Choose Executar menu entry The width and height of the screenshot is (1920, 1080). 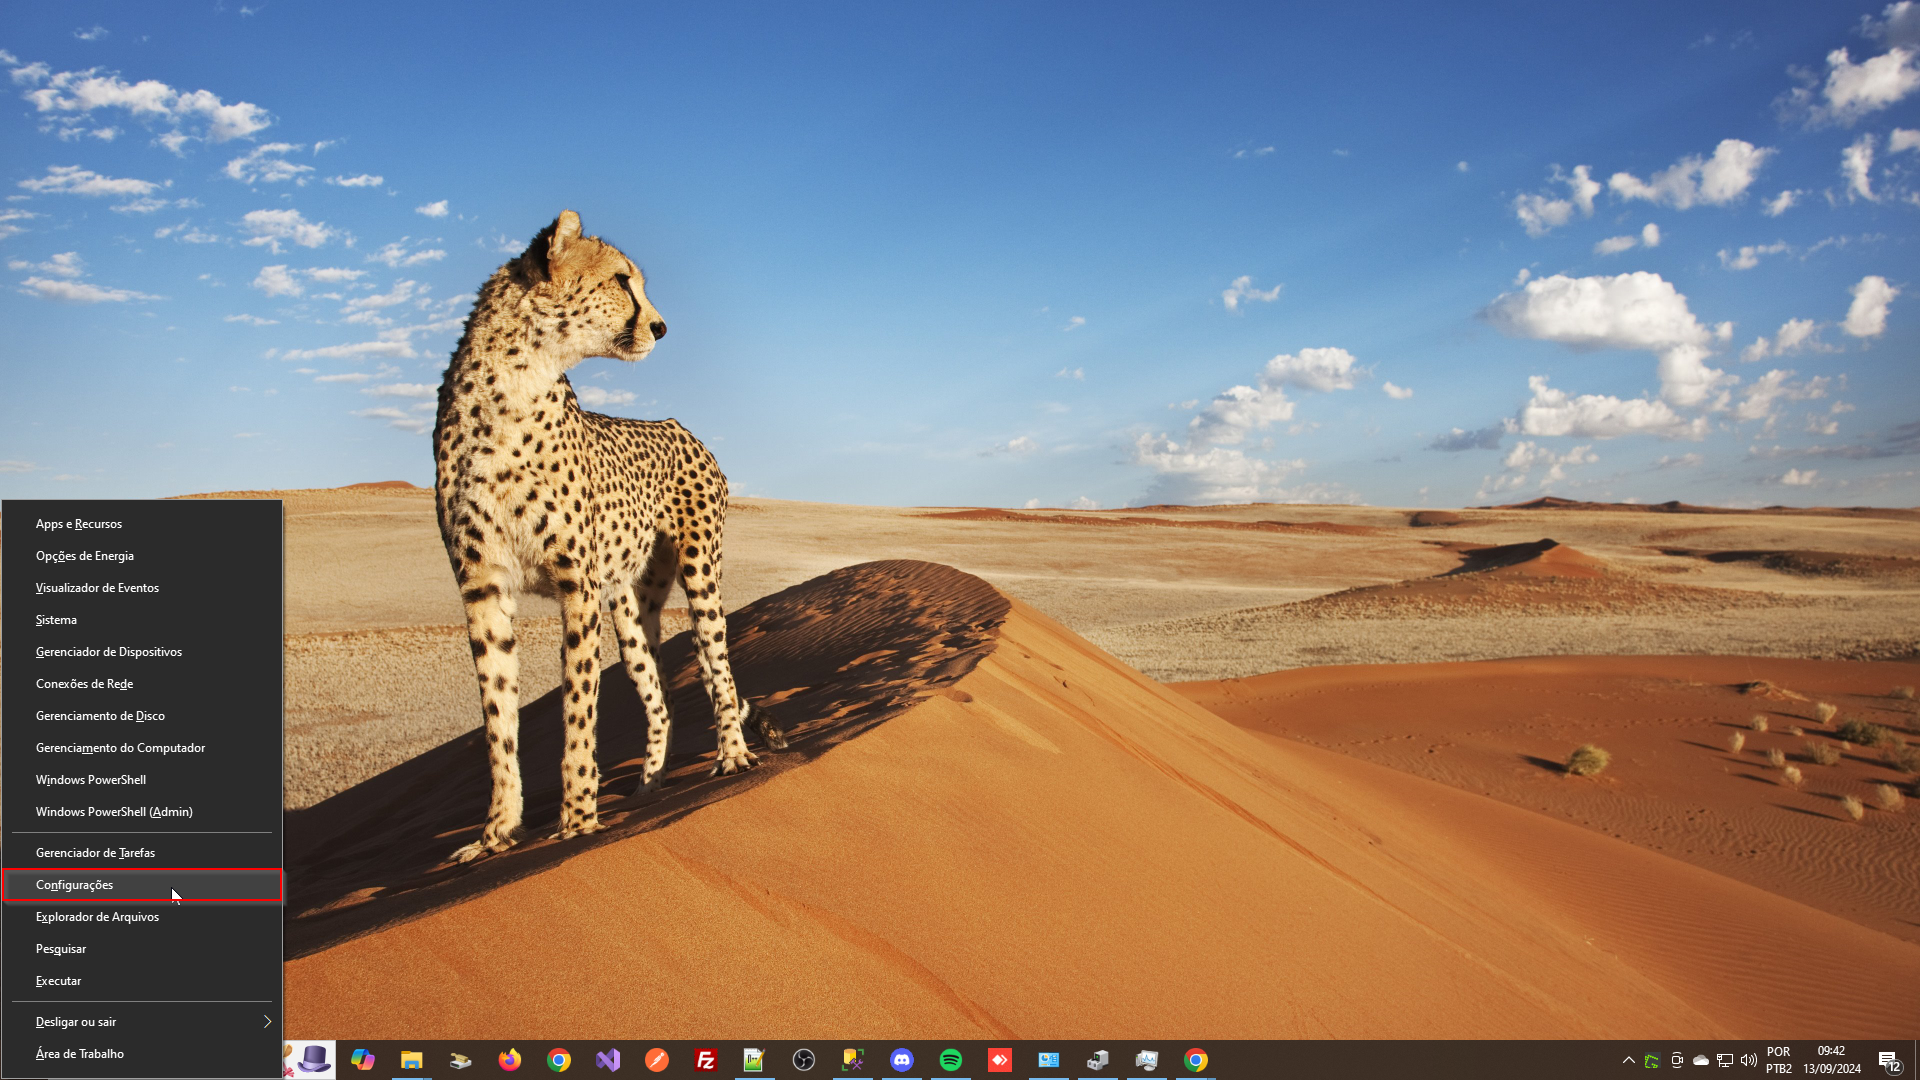pos(142,981)
